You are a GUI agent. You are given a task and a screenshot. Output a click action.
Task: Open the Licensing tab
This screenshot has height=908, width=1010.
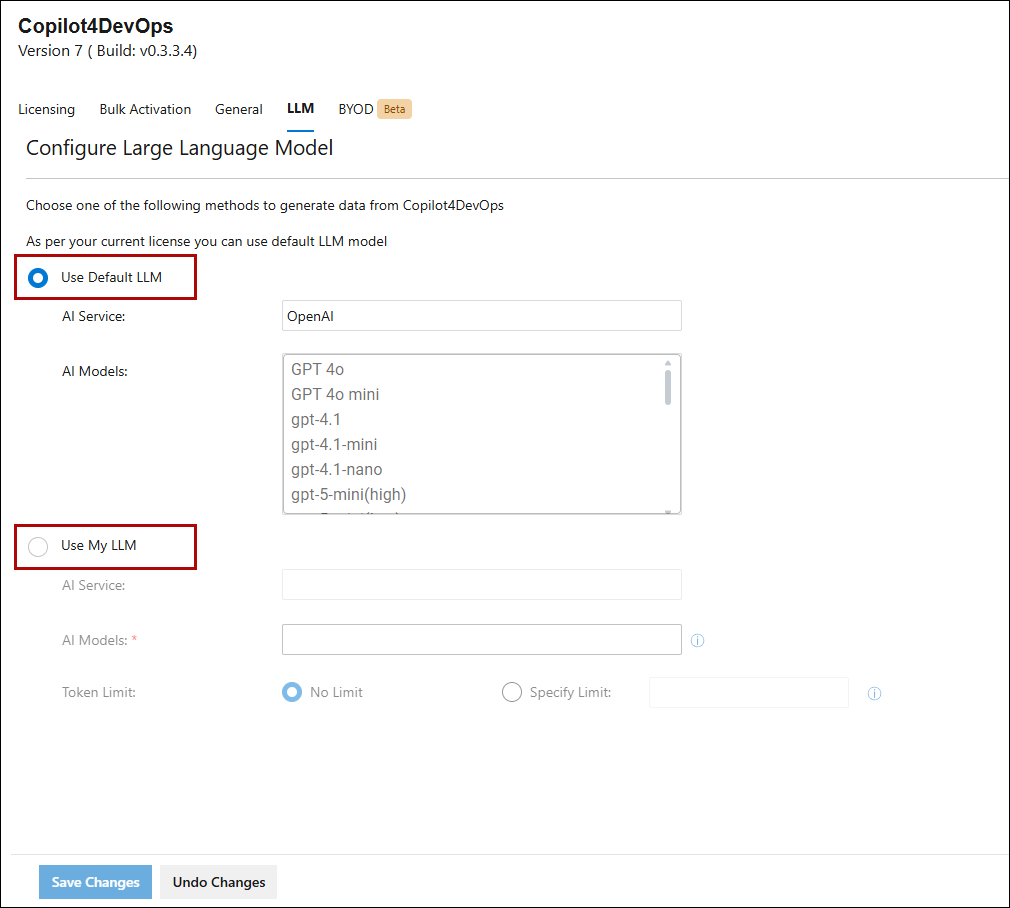coord(46,109)
